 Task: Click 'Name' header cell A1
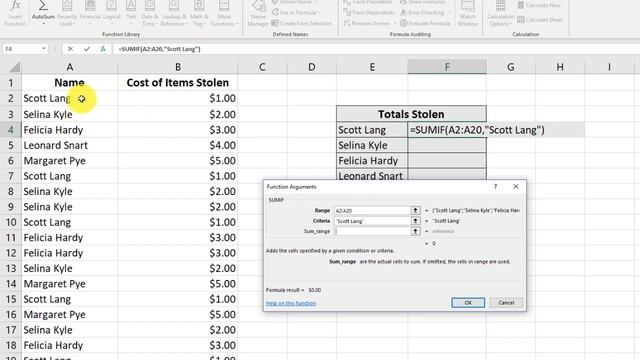point(70,82)
